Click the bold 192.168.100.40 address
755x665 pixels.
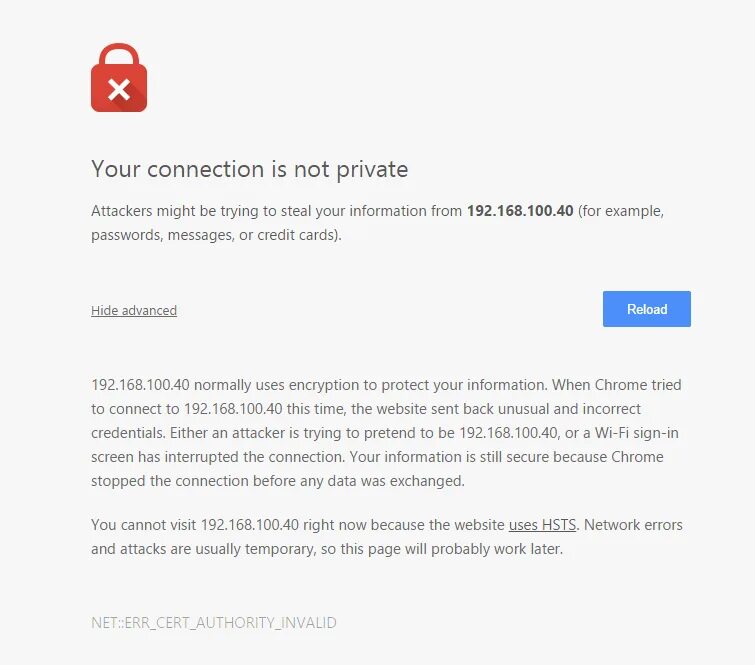520,212
